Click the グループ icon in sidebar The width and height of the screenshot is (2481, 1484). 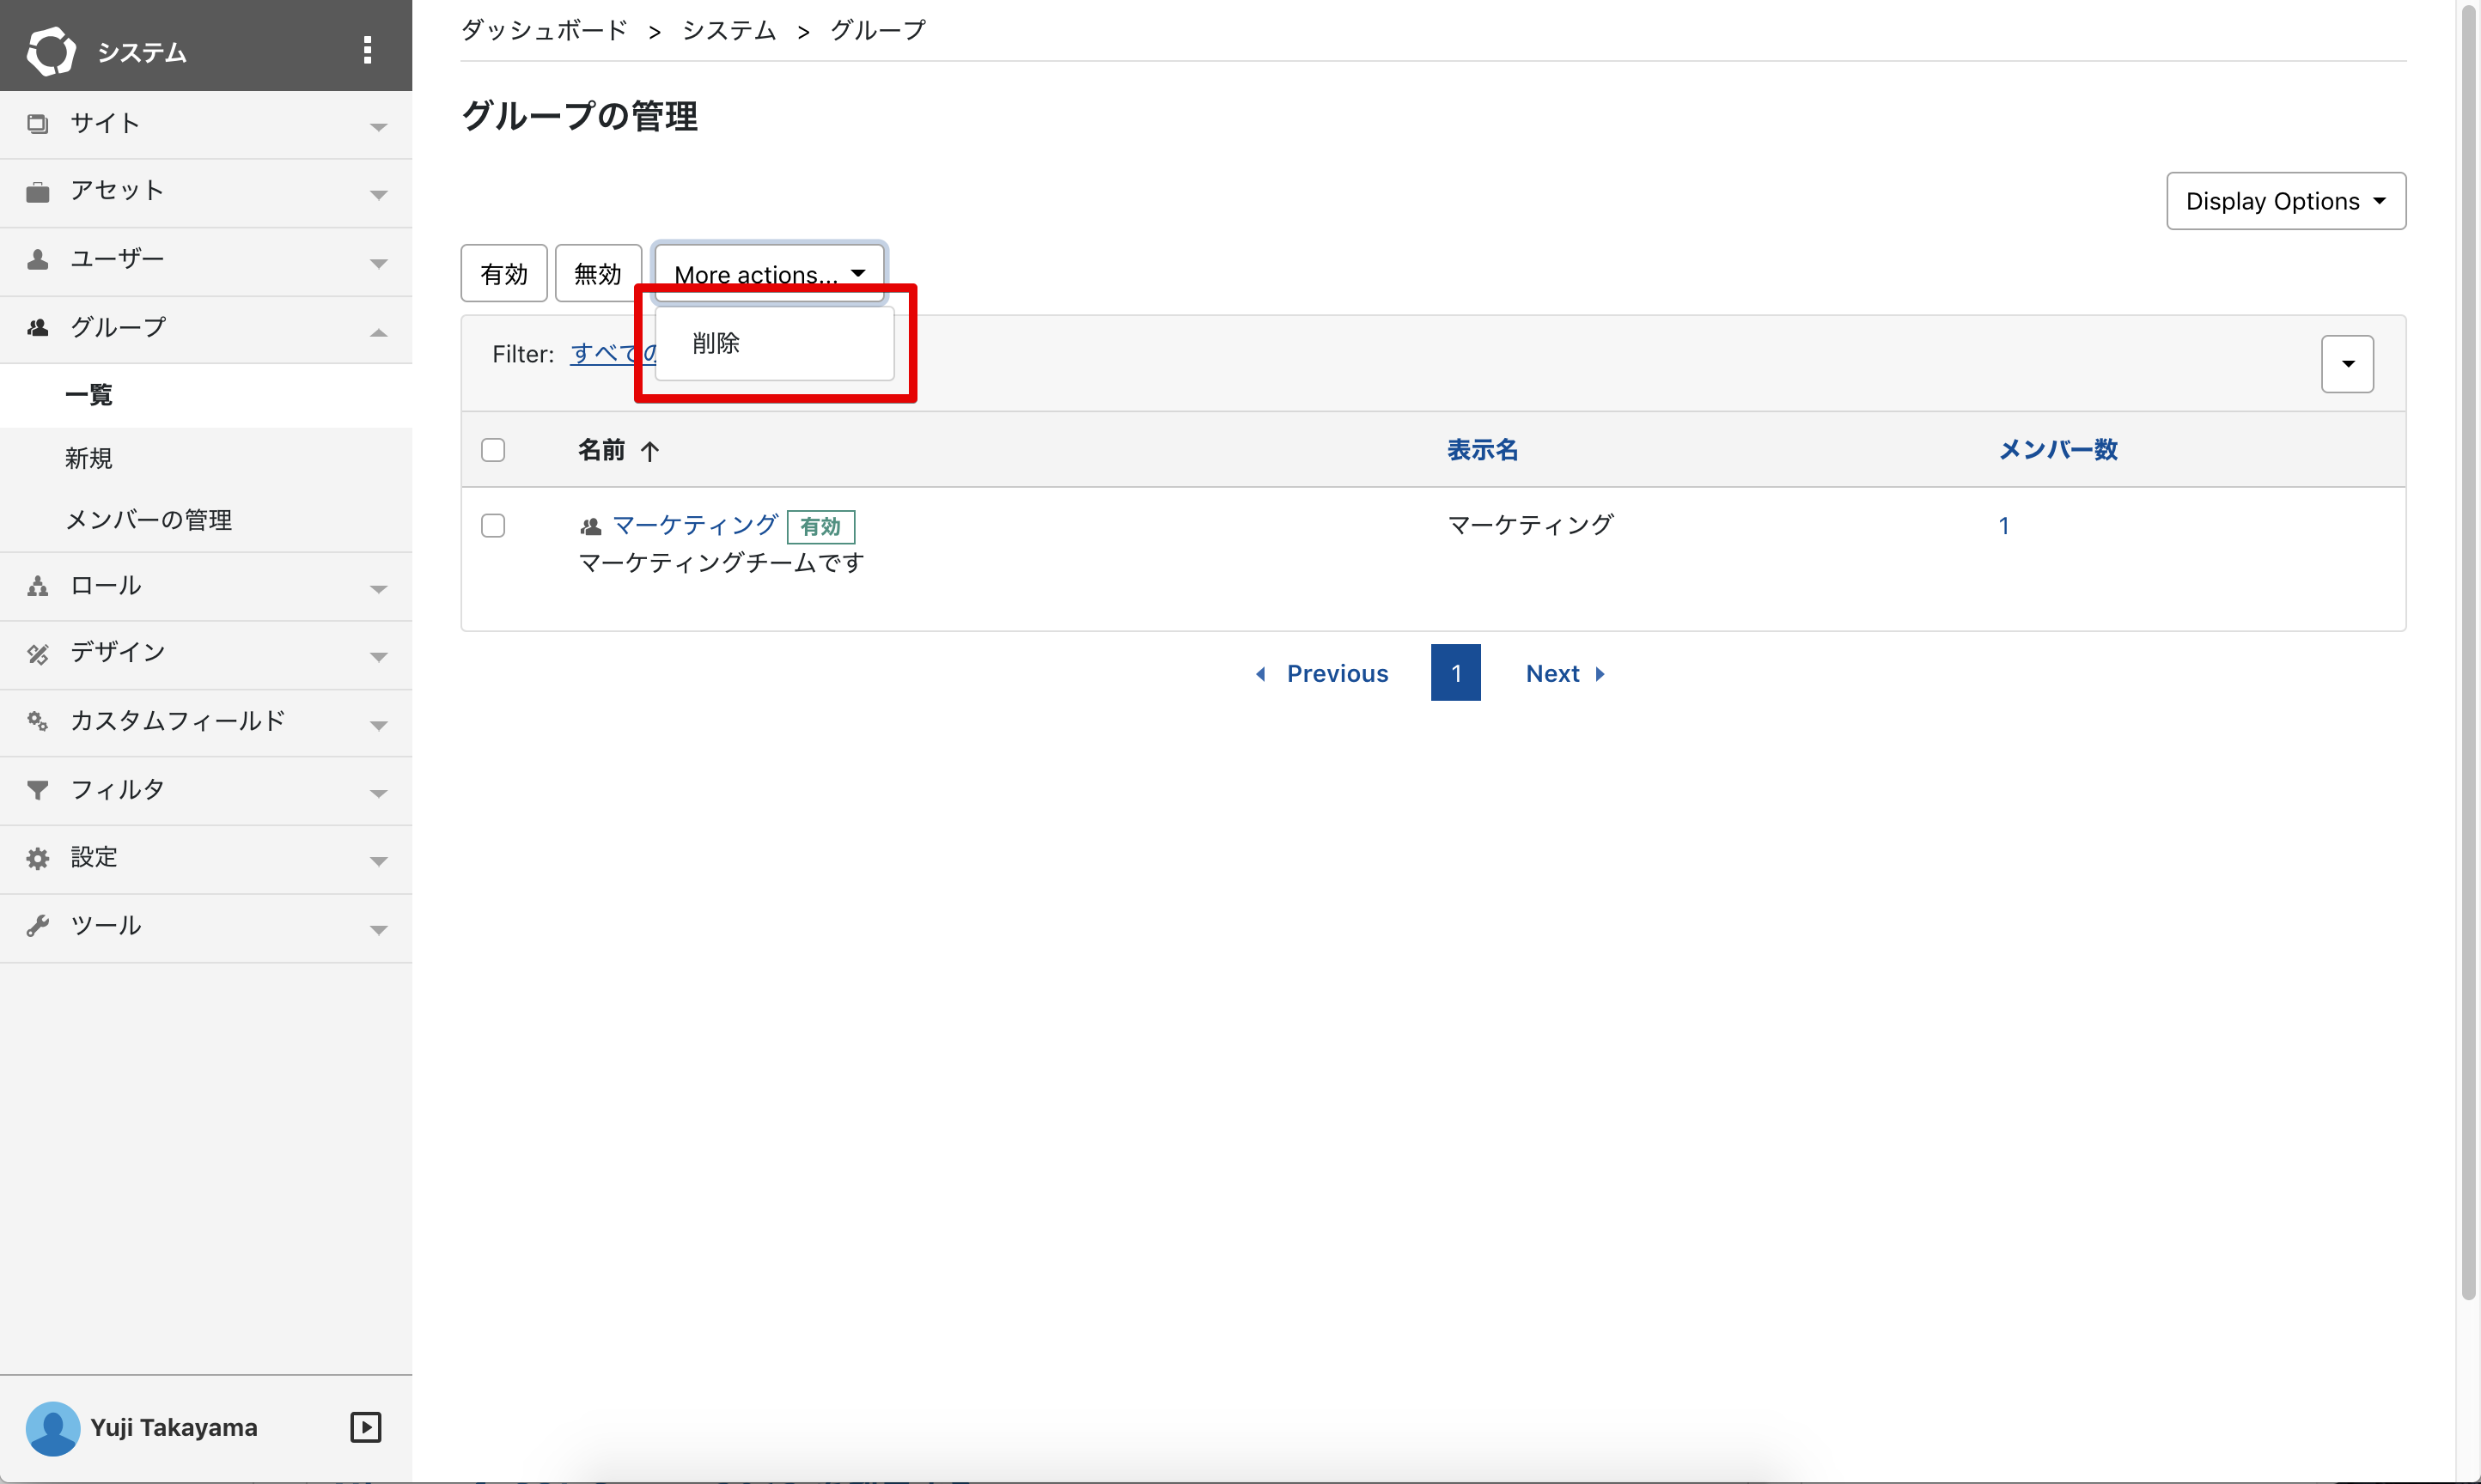click(39, 325)
